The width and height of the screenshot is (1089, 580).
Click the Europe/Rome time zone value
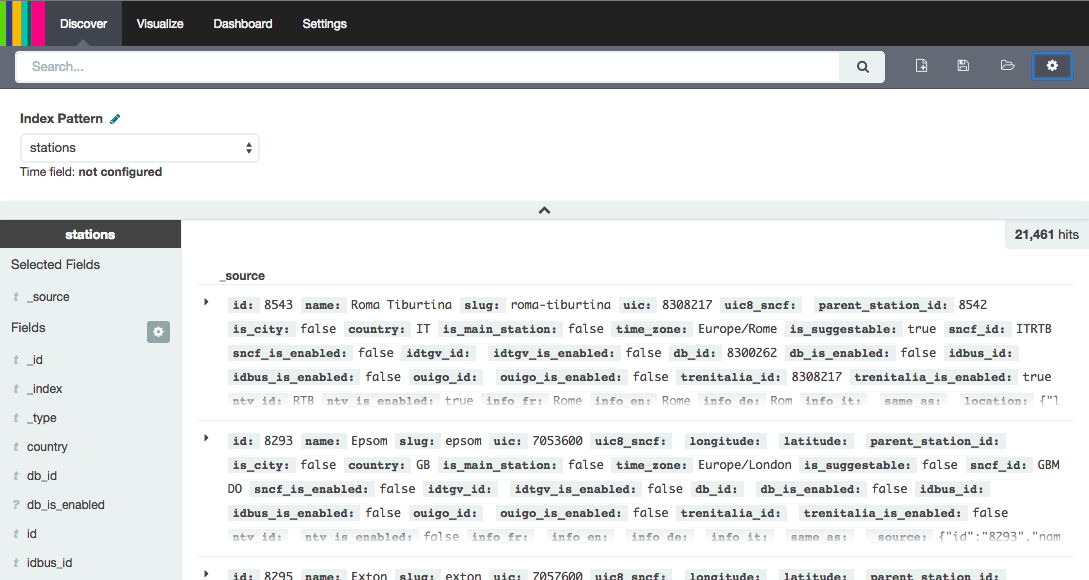738,329
